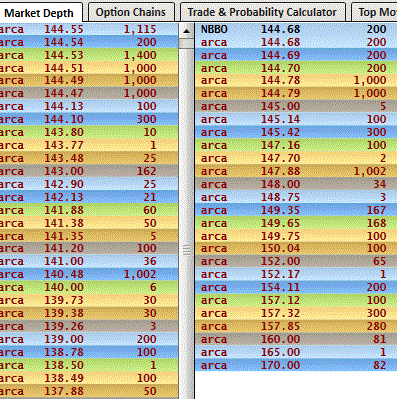Viewport: 397px width, 399px height.
Task: Select ask price 145.14
Action: tap(280, 119)
